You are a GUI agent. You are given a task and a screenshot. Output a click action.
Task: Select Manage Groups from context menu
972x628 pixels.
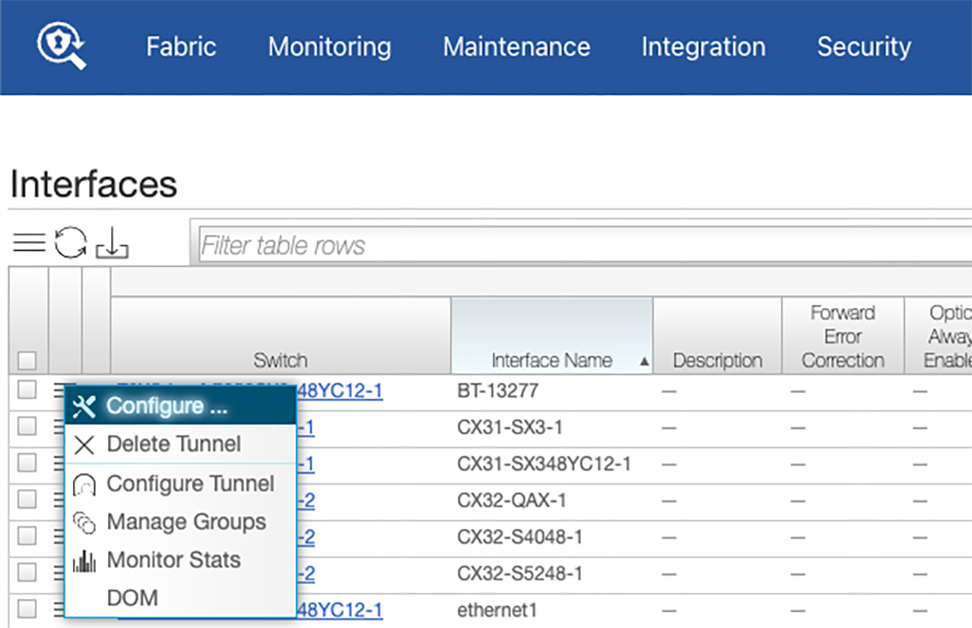(186, 521)
